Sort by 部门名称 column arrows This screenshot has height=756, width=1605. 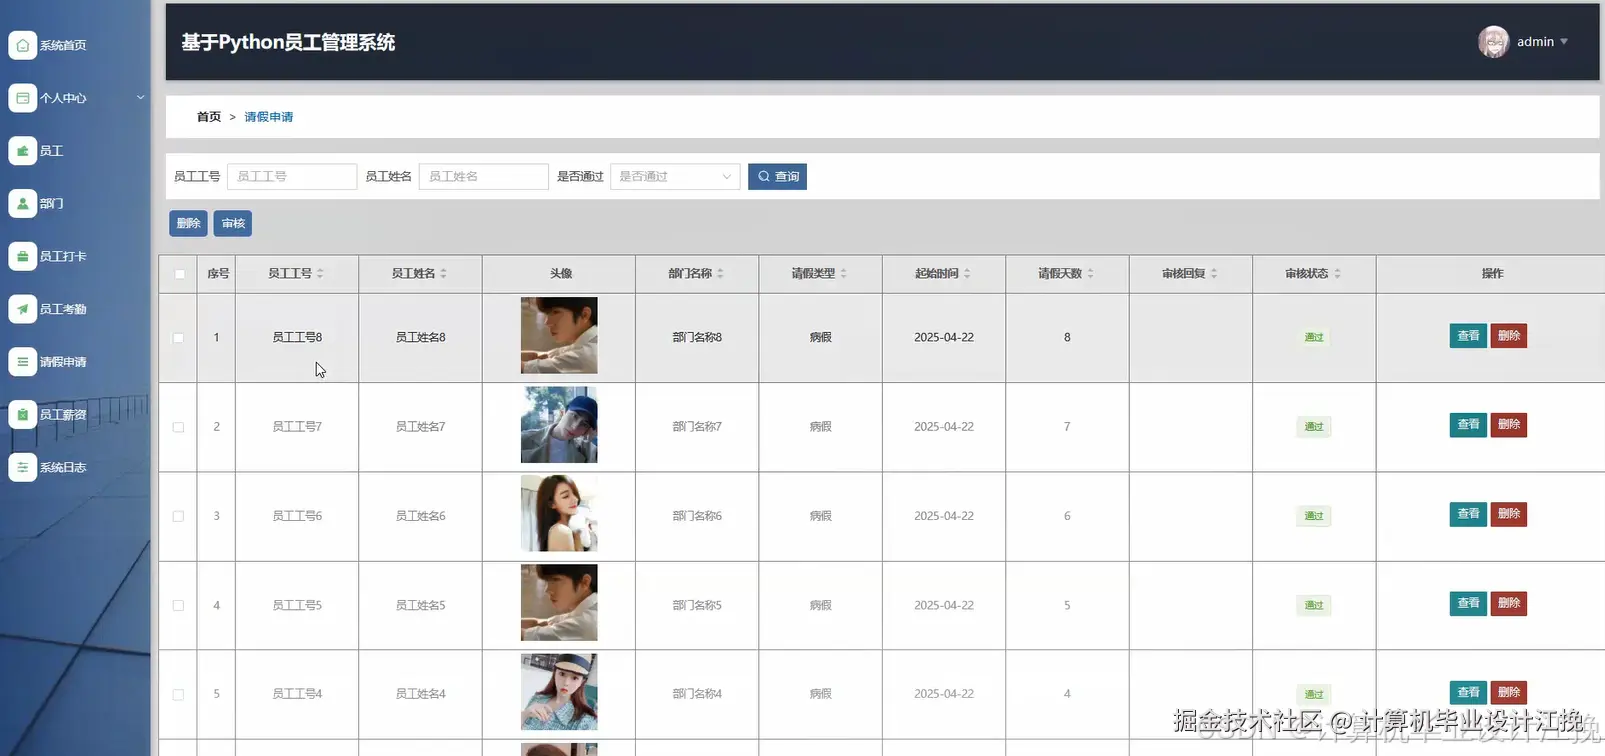pyautogui.click(x=720, y=273)
